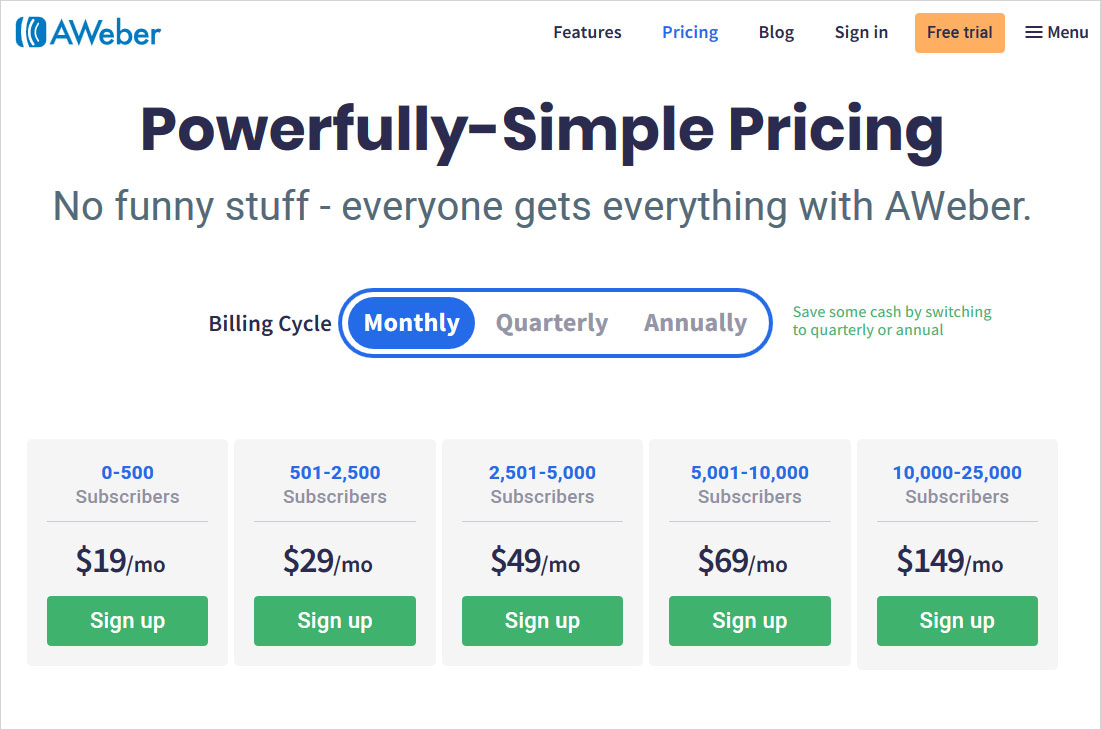Screen dimensions: 1101x730
Task: Switch billing cycle to Annually
Action: point(695,323)
